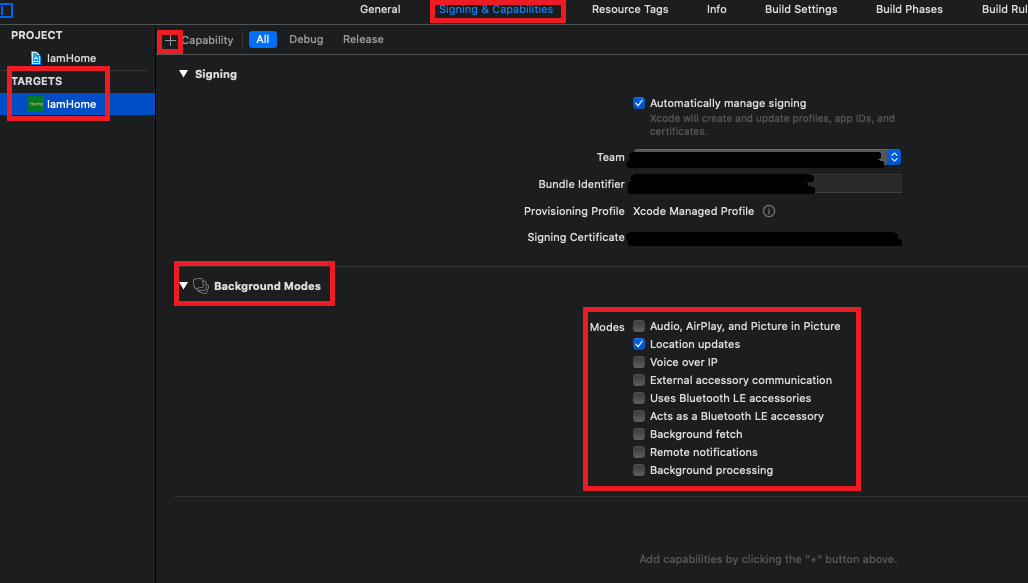Screen dimensions: 1028x583
Task: Go to the Build Settings tab
Action: pos(801,9)
